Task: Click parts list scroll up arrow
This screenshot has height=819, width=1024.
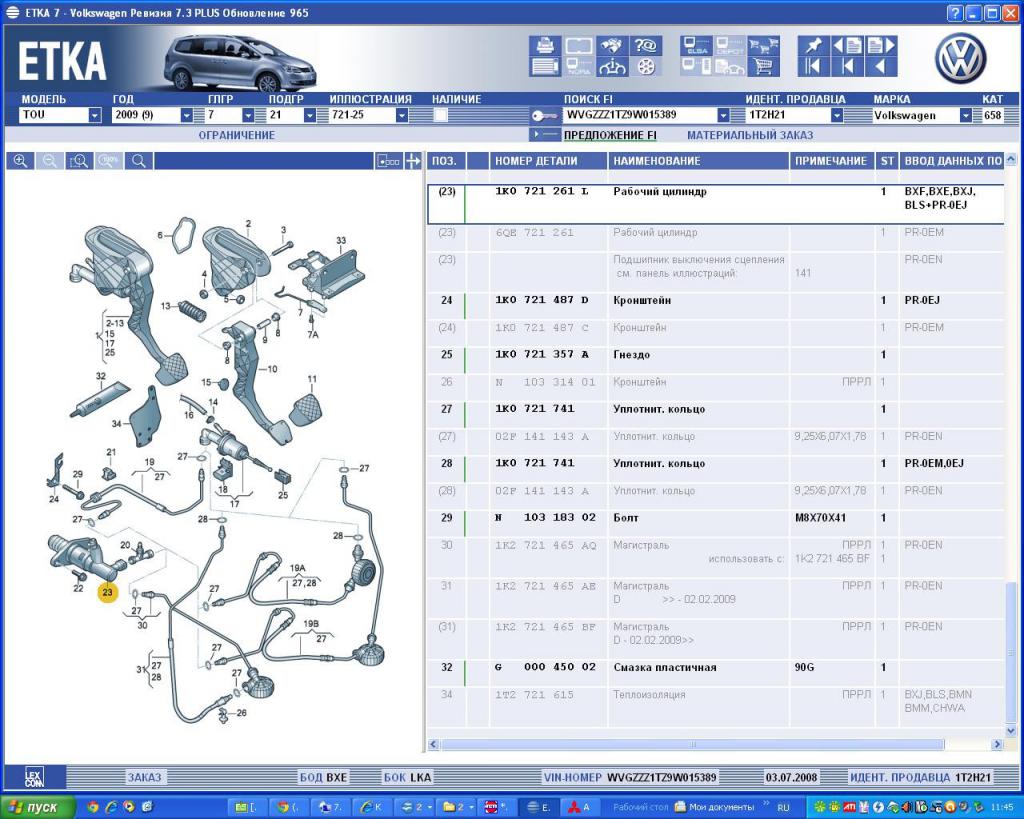Action: click(1011, 159)
